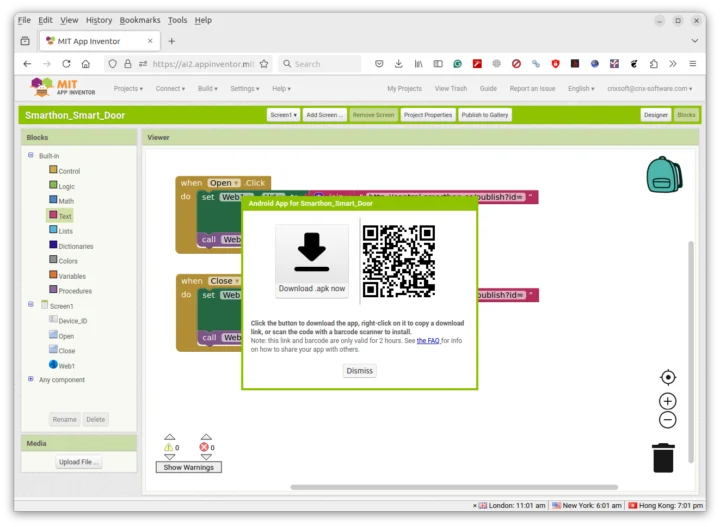
Task: Show more toolbar items chevron
Action: (673, 64)
